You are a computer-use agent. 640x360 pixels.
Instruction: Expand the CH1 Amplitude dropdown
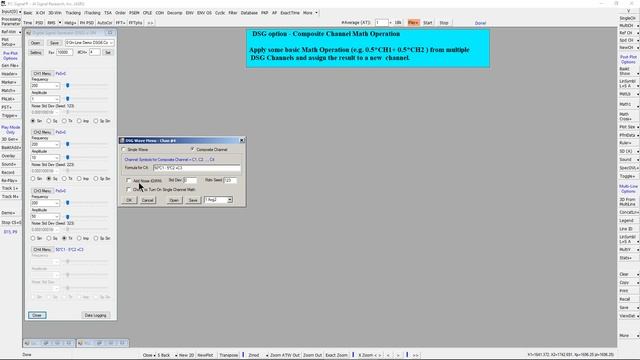57,99
